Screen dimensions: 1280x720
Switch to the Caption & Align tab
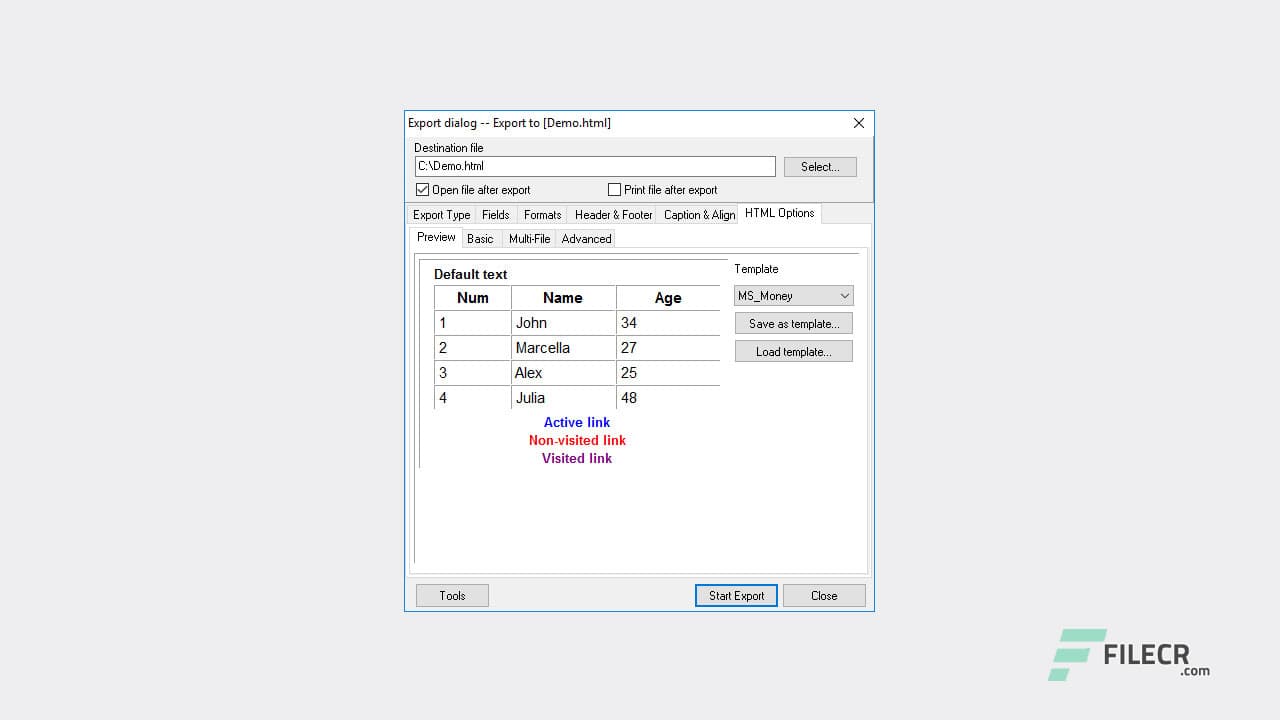(x=697, y=214)
